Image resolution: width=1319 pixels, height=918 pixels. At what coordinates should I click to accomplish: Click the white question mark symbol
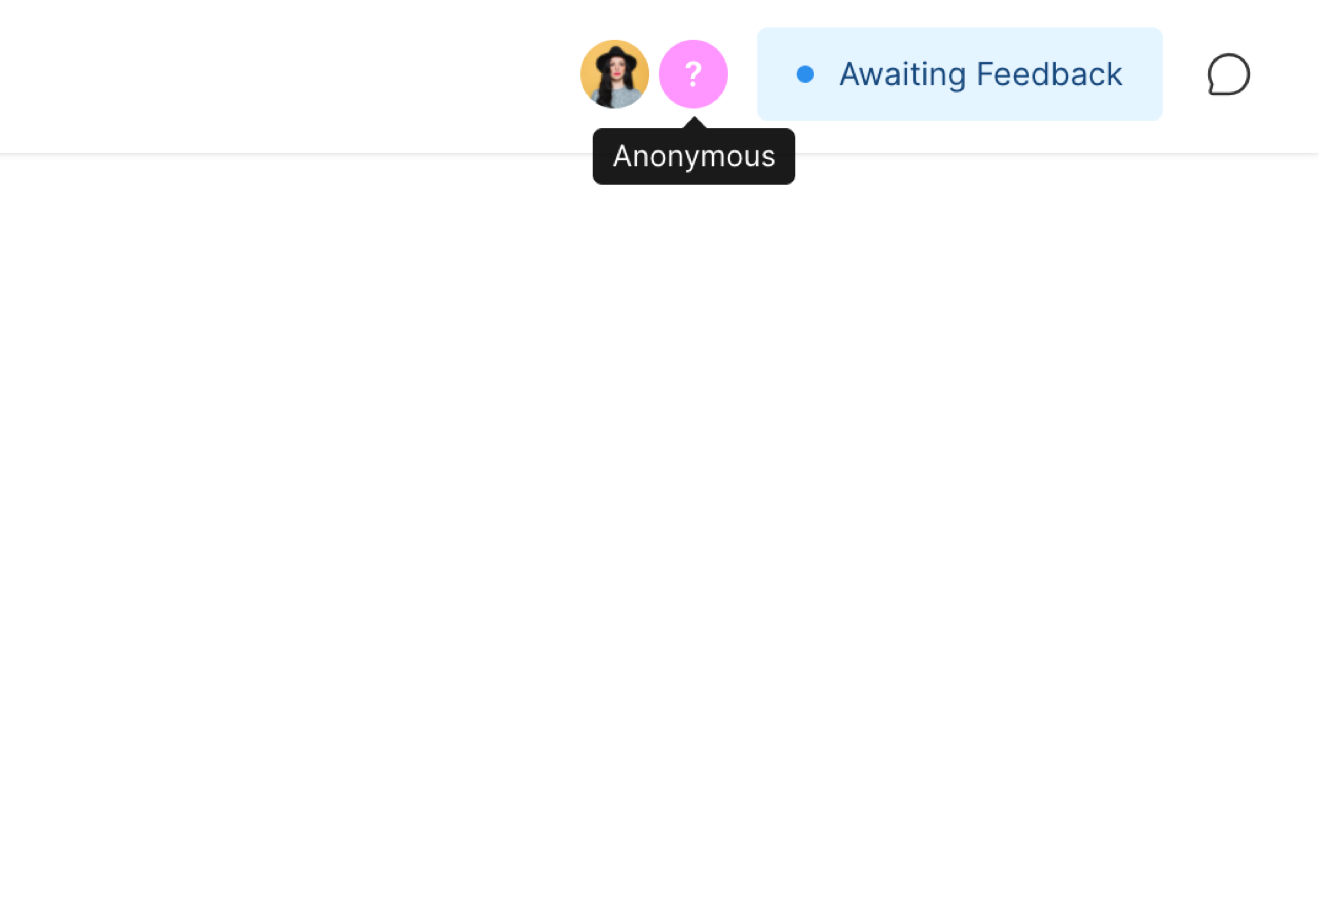693,74
